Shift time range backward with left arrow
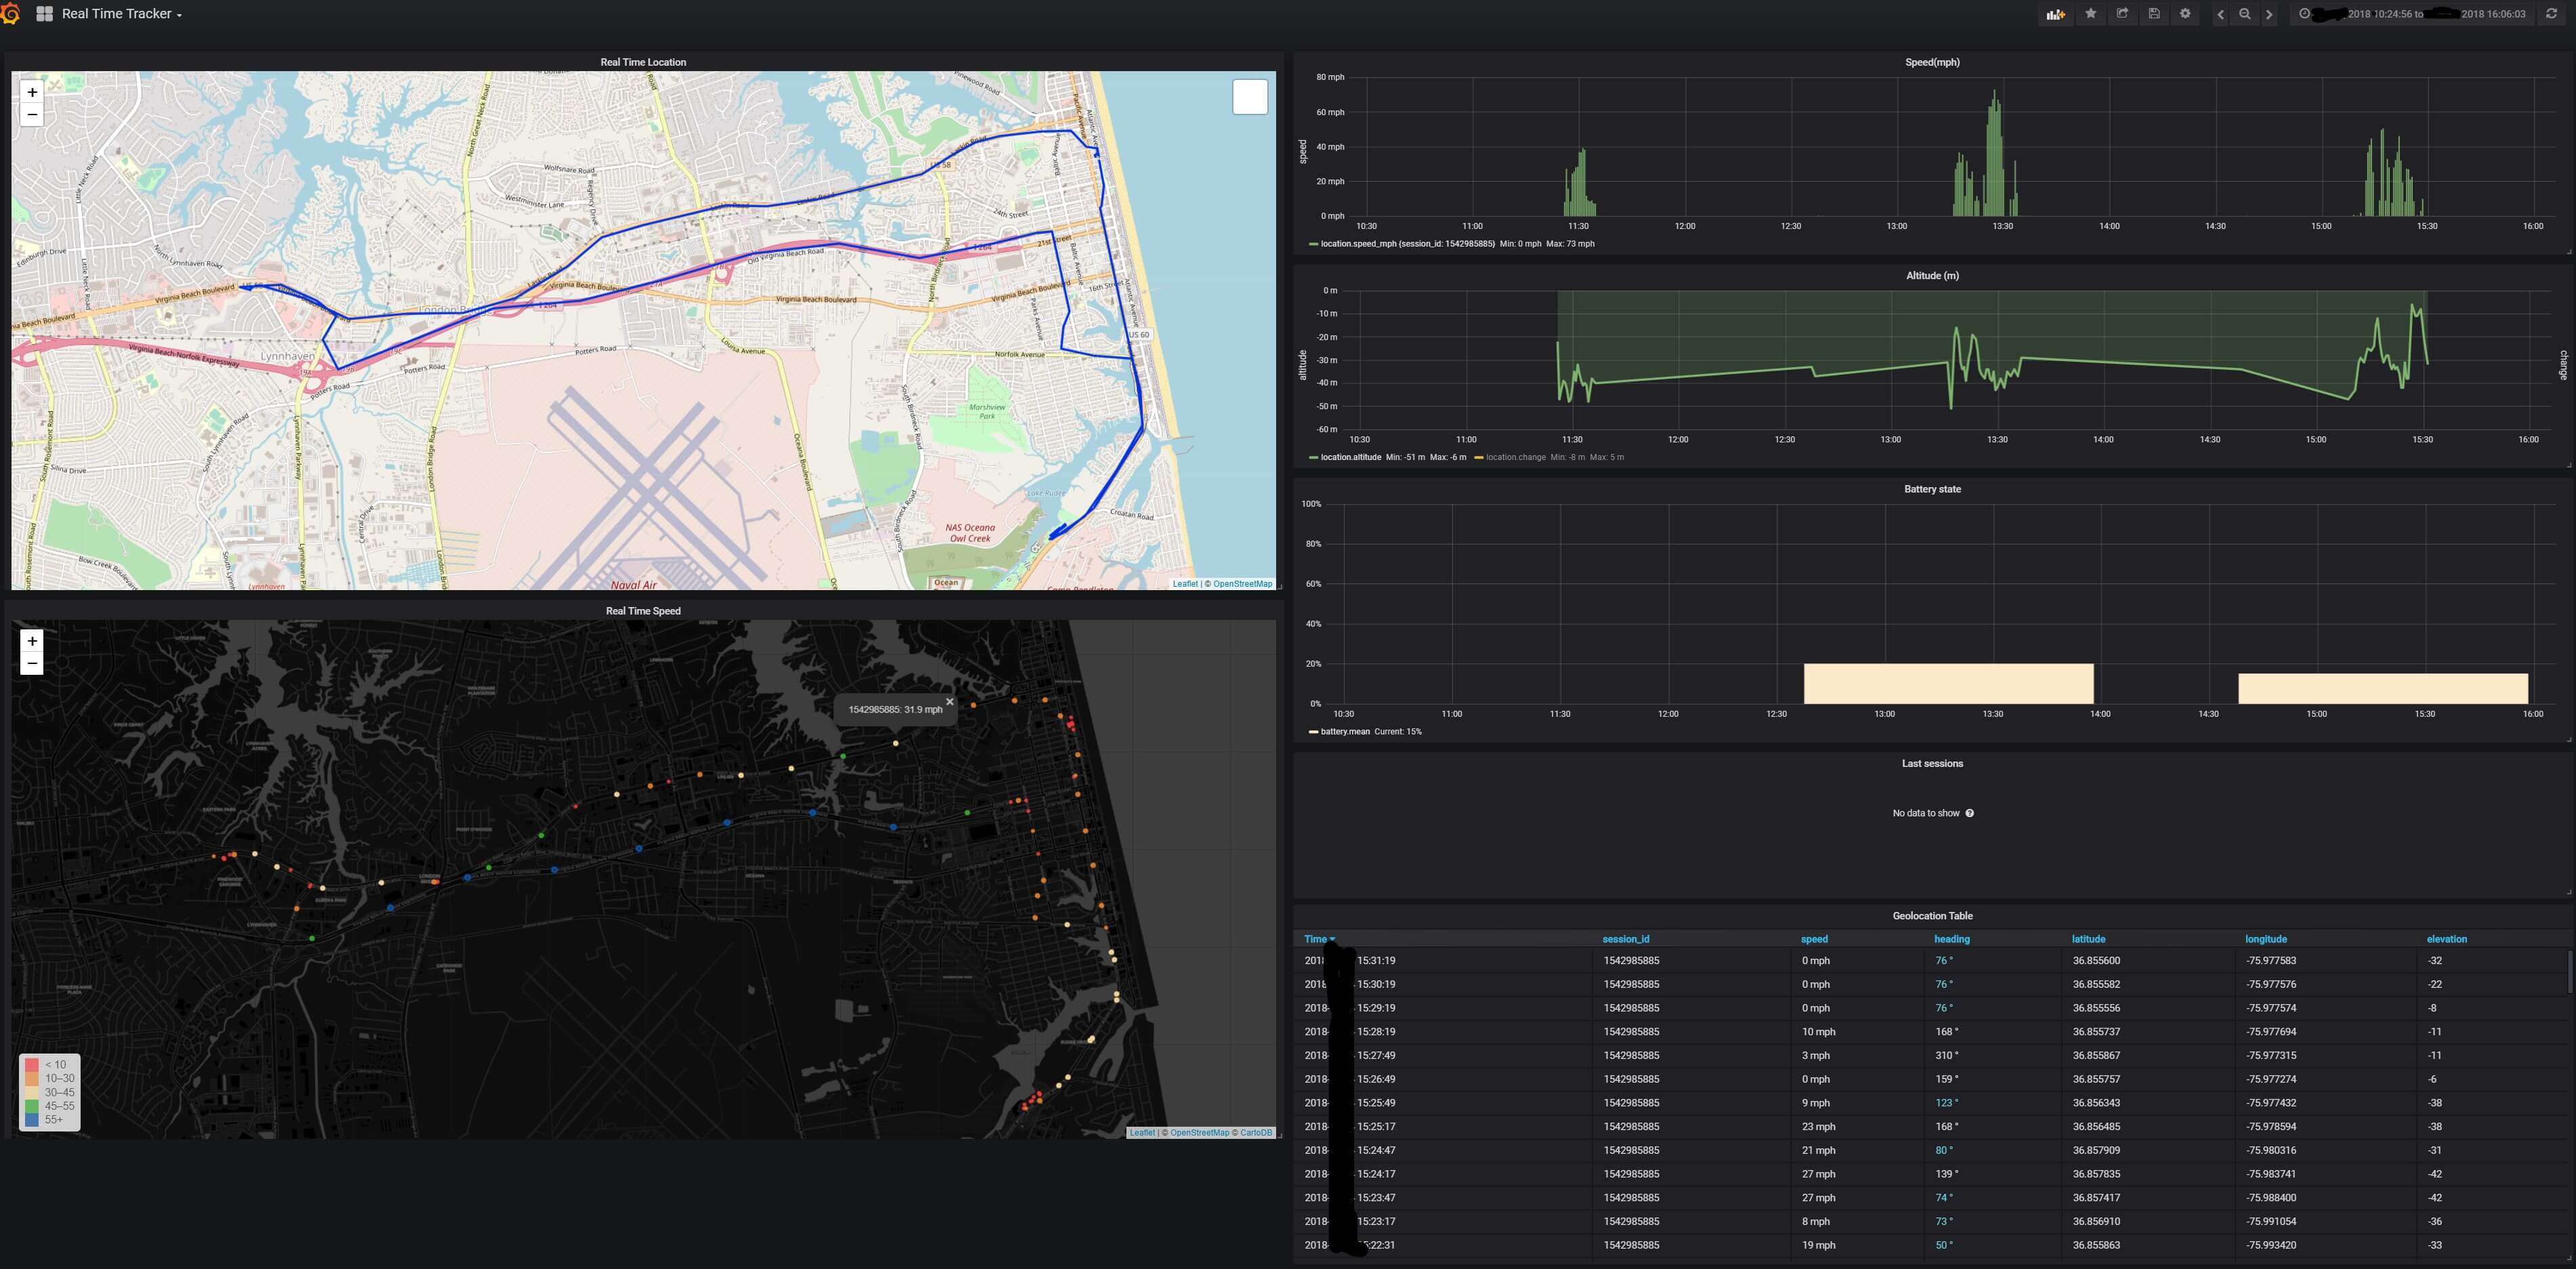2576x1269 pixels. (2221, 14)
